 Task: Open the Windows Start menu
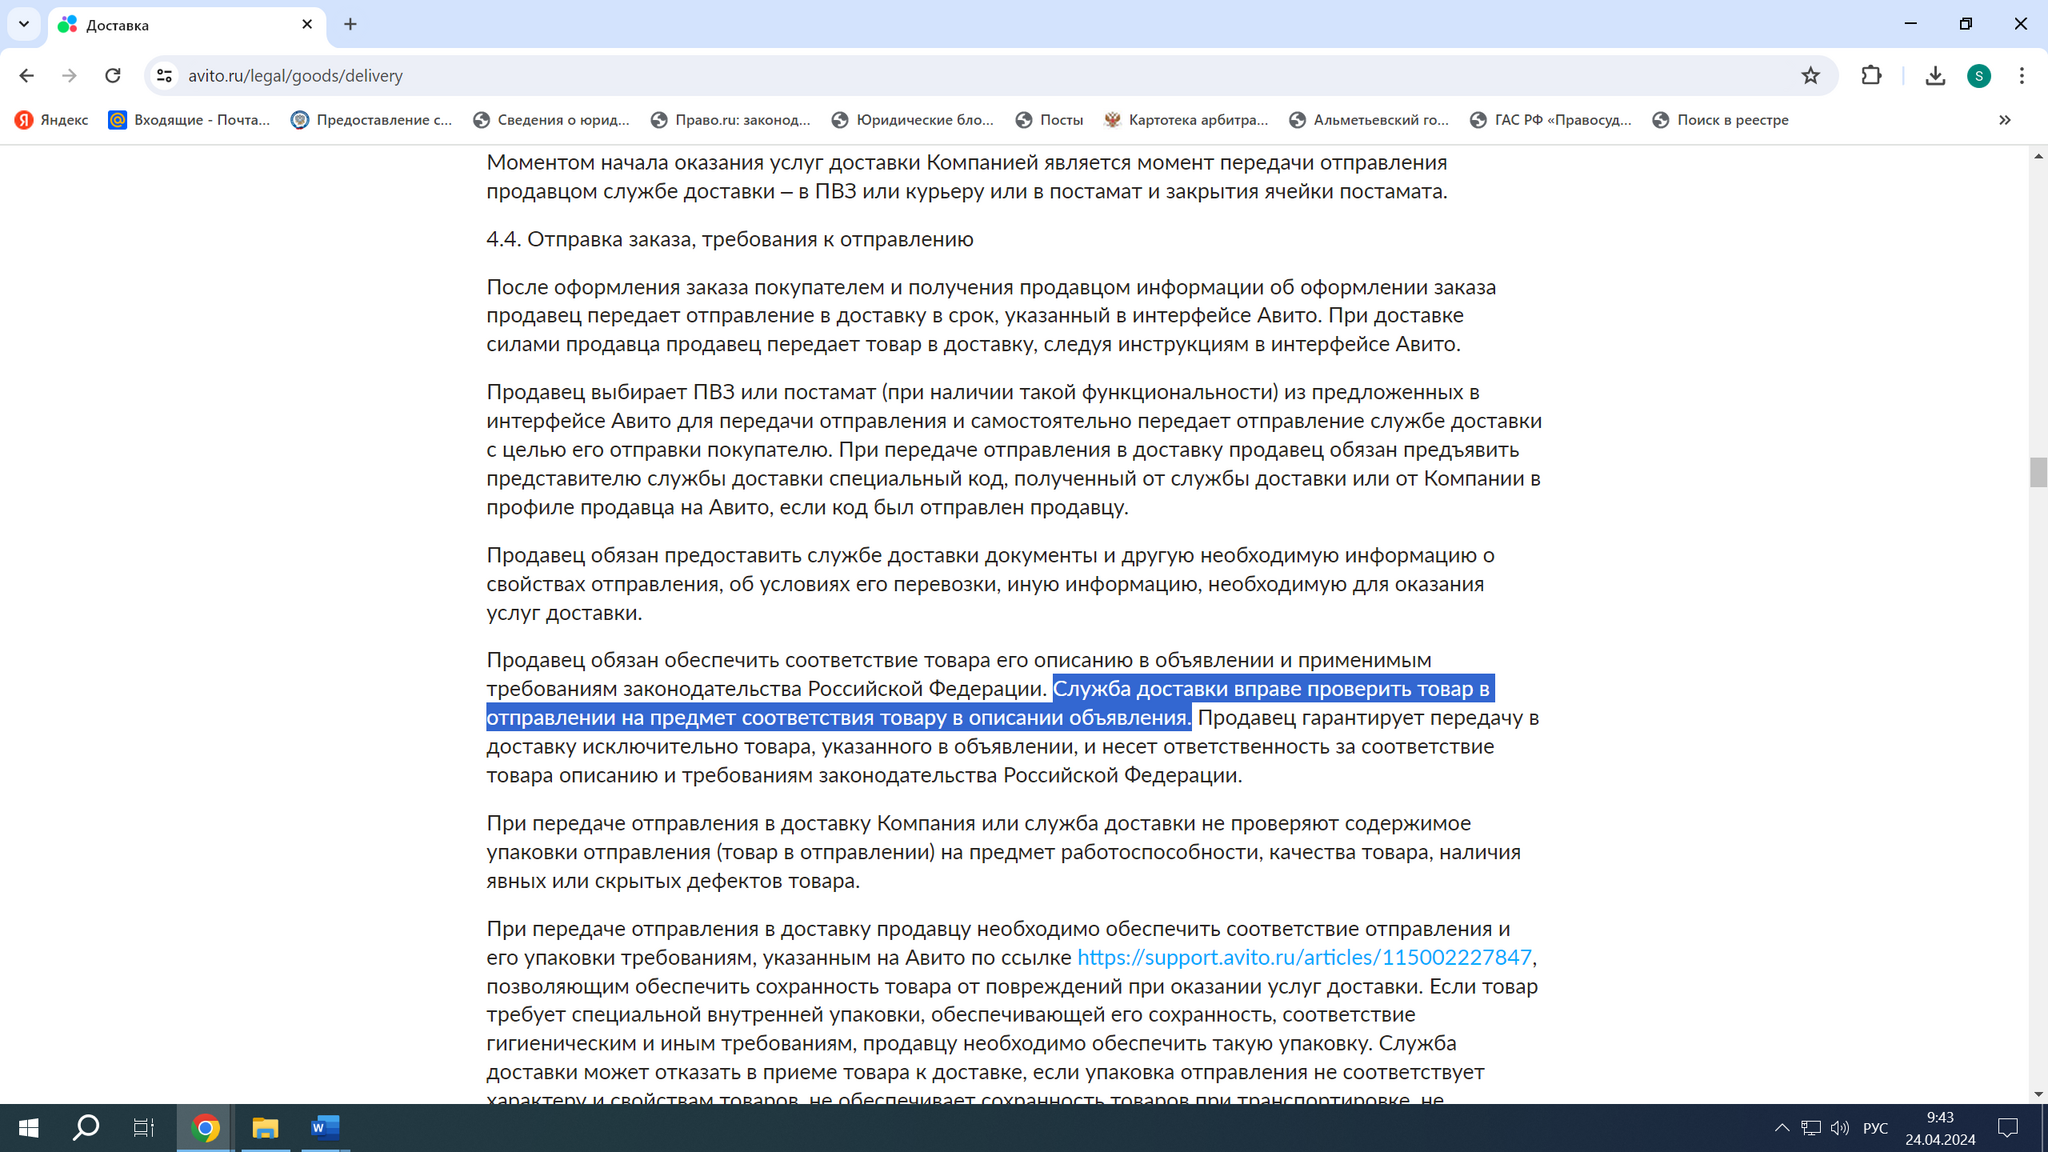click(28, 1128)
